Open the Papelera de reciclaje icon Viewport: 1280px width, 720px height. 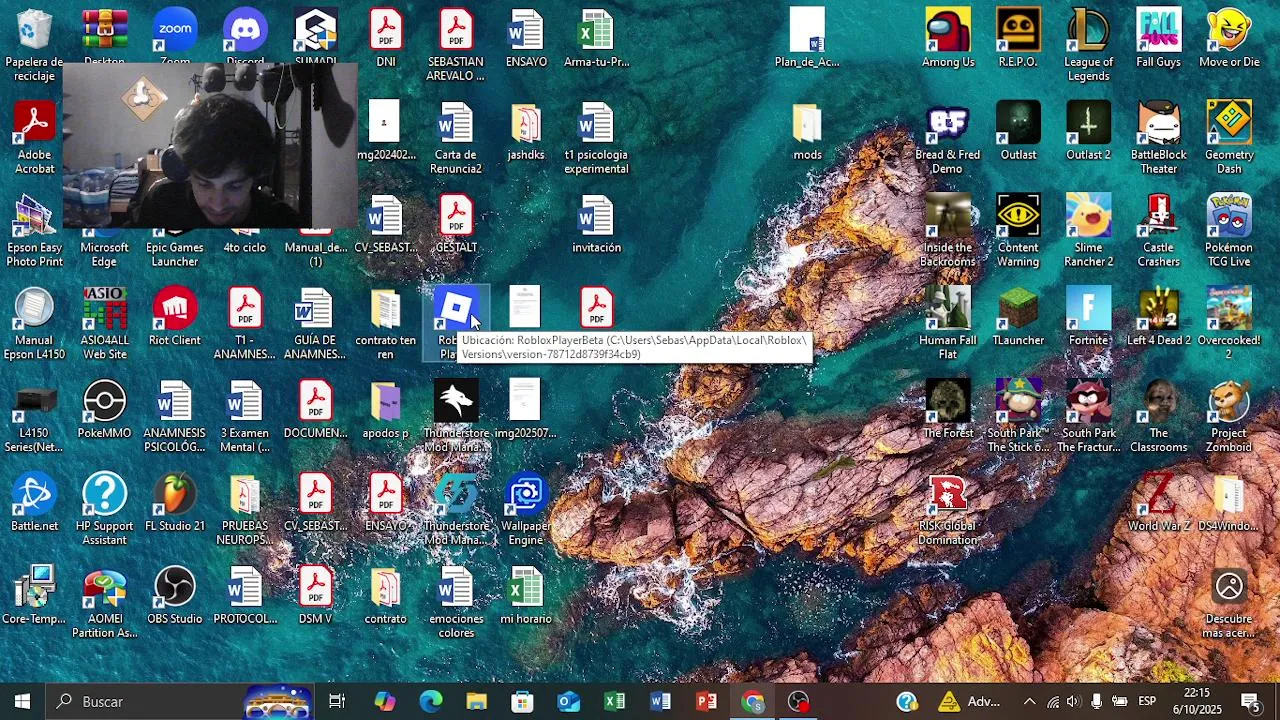click(35, 45)
